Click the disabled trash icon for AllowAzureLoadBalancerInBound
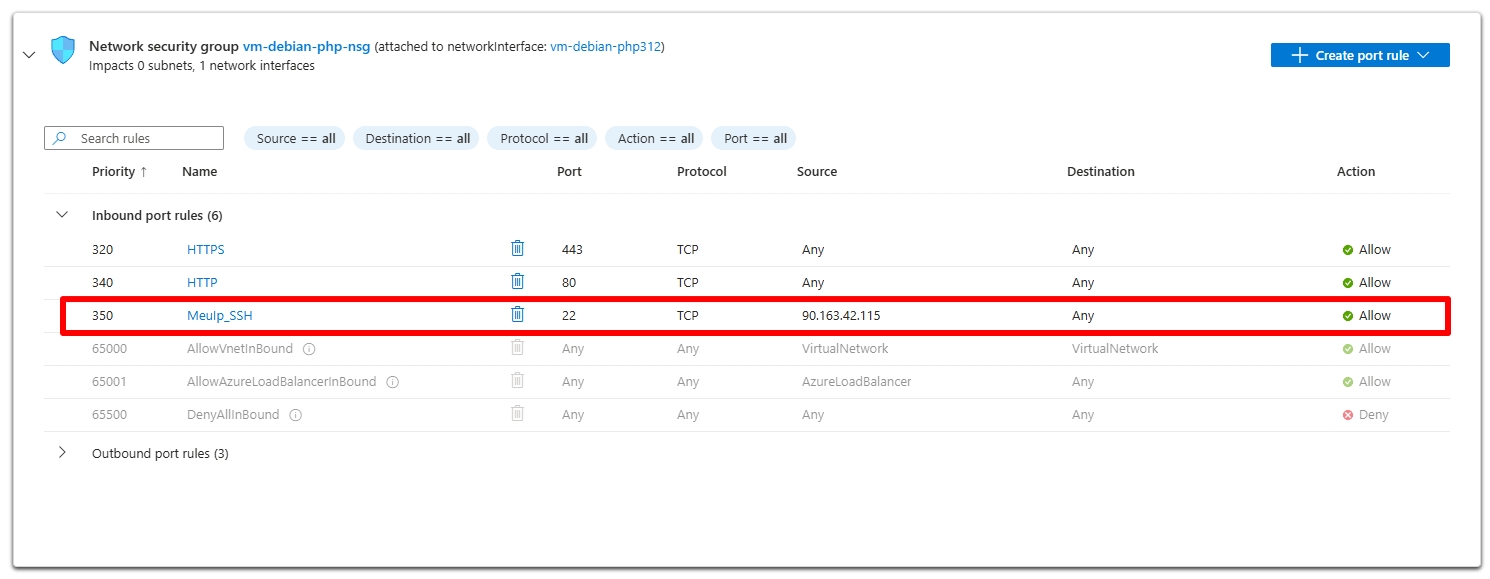 517,380
